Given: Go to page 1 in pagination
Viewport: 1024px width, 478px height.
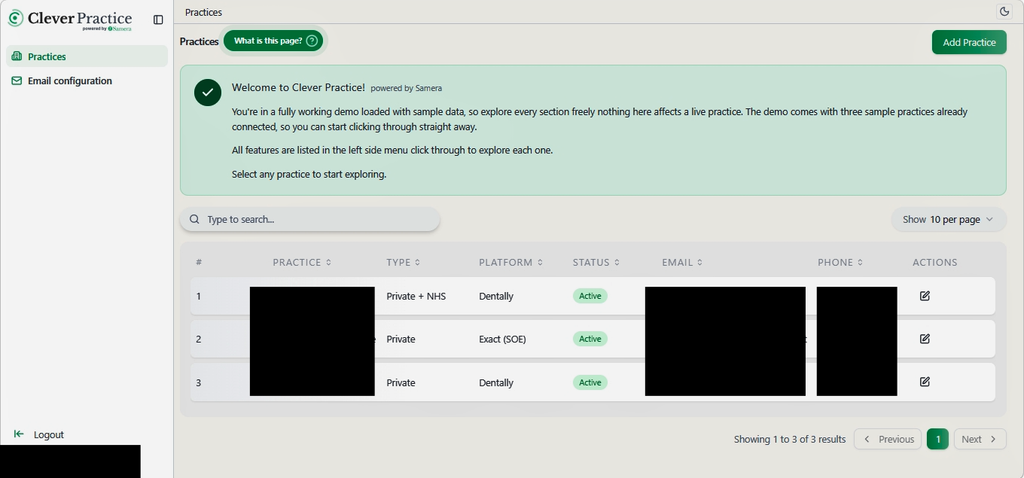Looking at the screenshot, I should [x=938, y=439].
